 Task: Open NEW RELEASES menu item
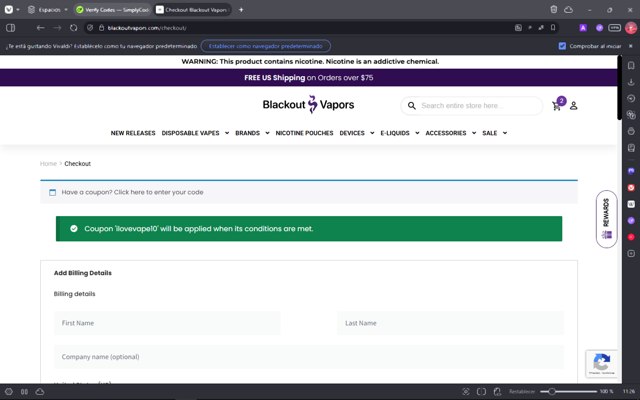[x=133, y=133]
